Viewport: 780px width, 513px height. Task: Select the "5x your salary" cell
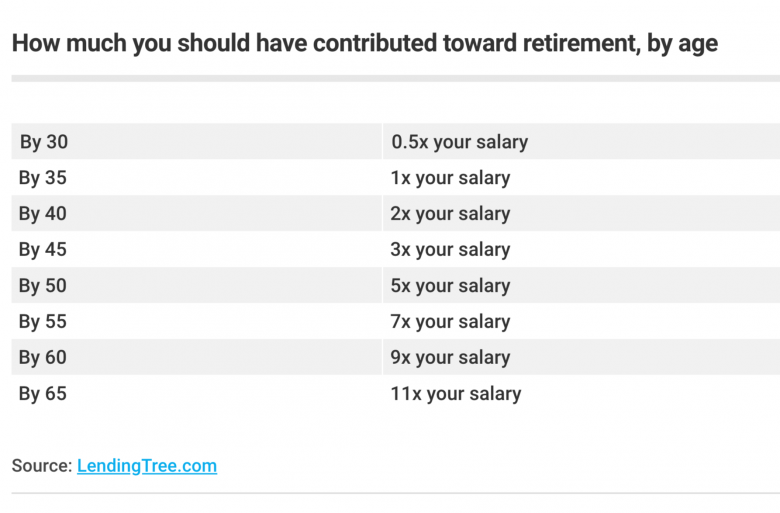[x=450, y=286]
